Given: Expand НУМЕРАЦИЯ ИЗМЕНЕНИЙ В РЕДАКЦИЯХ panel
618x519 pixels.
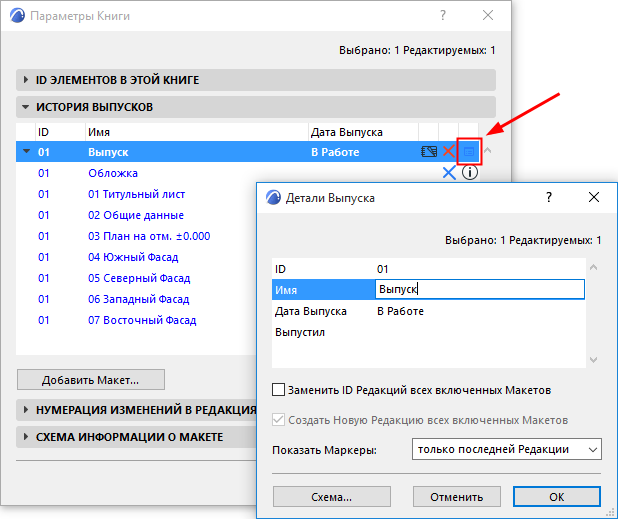Looking at the screenshot, I should click(x=26, y=410).
